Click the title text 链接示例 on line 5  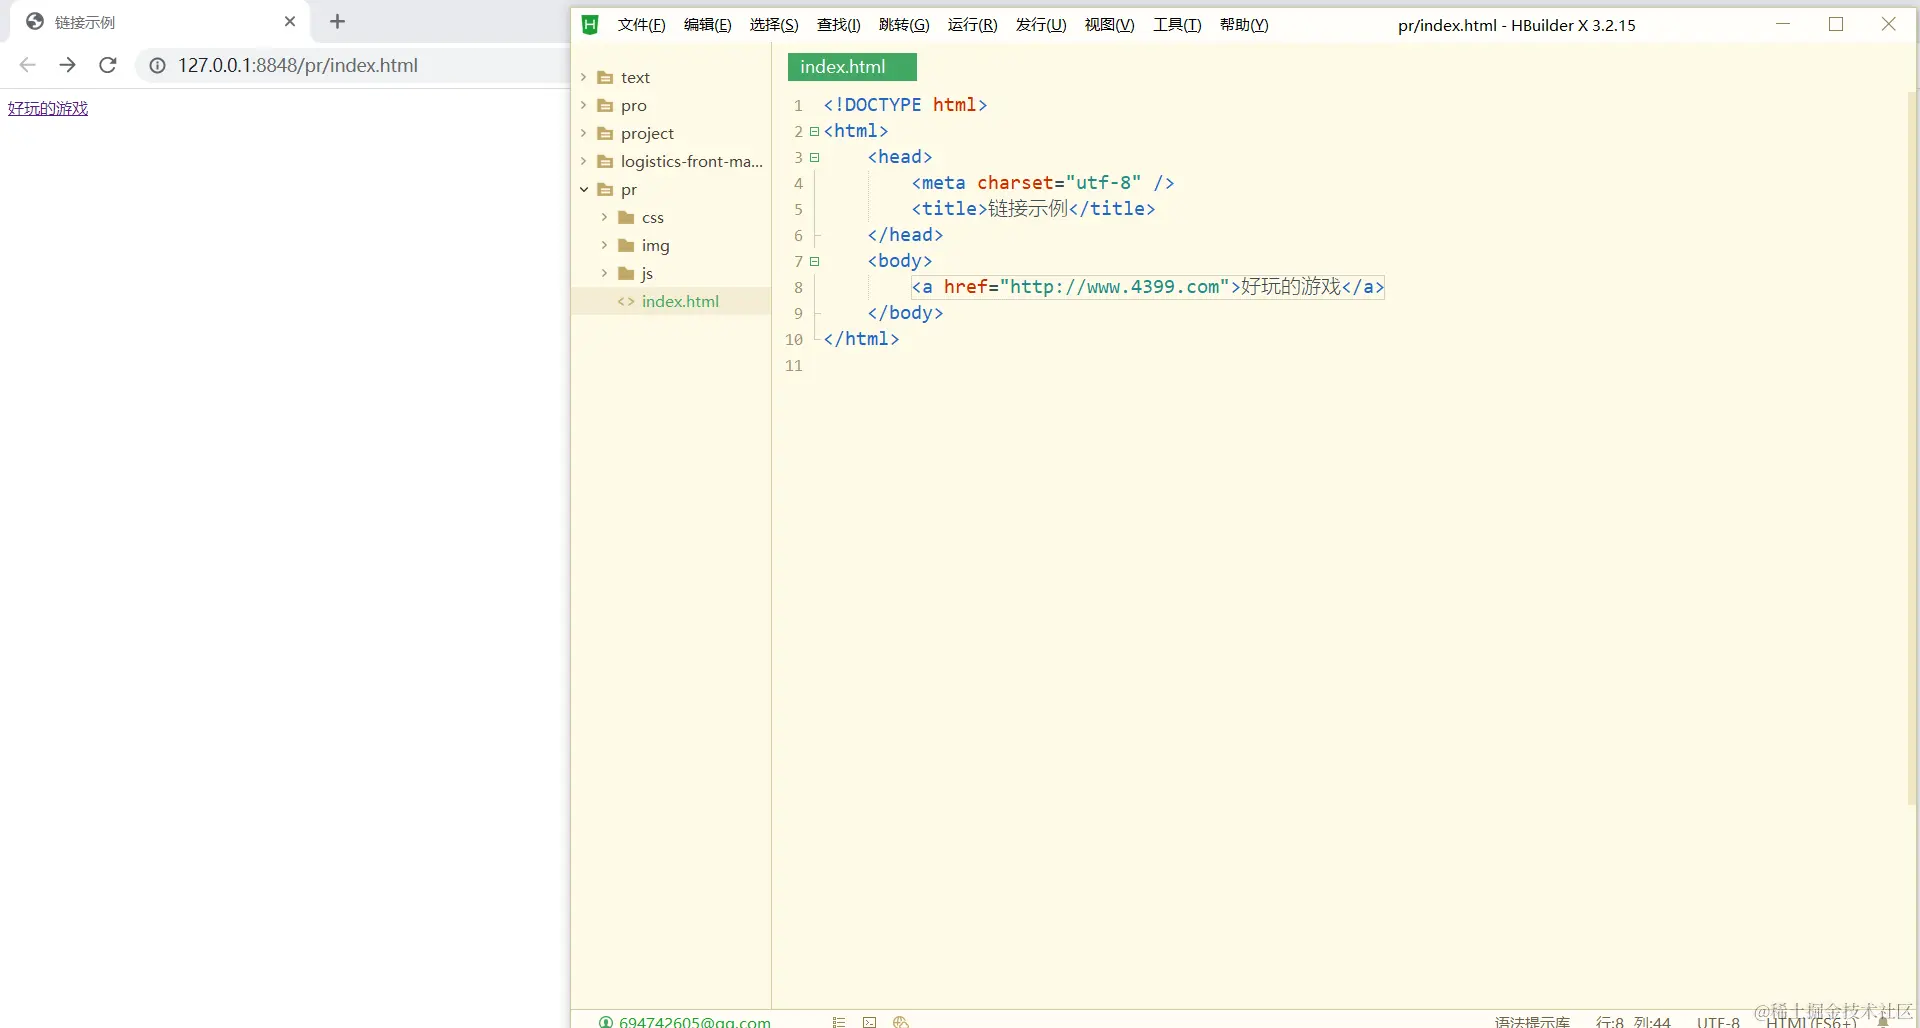(x=1027, y=209)
